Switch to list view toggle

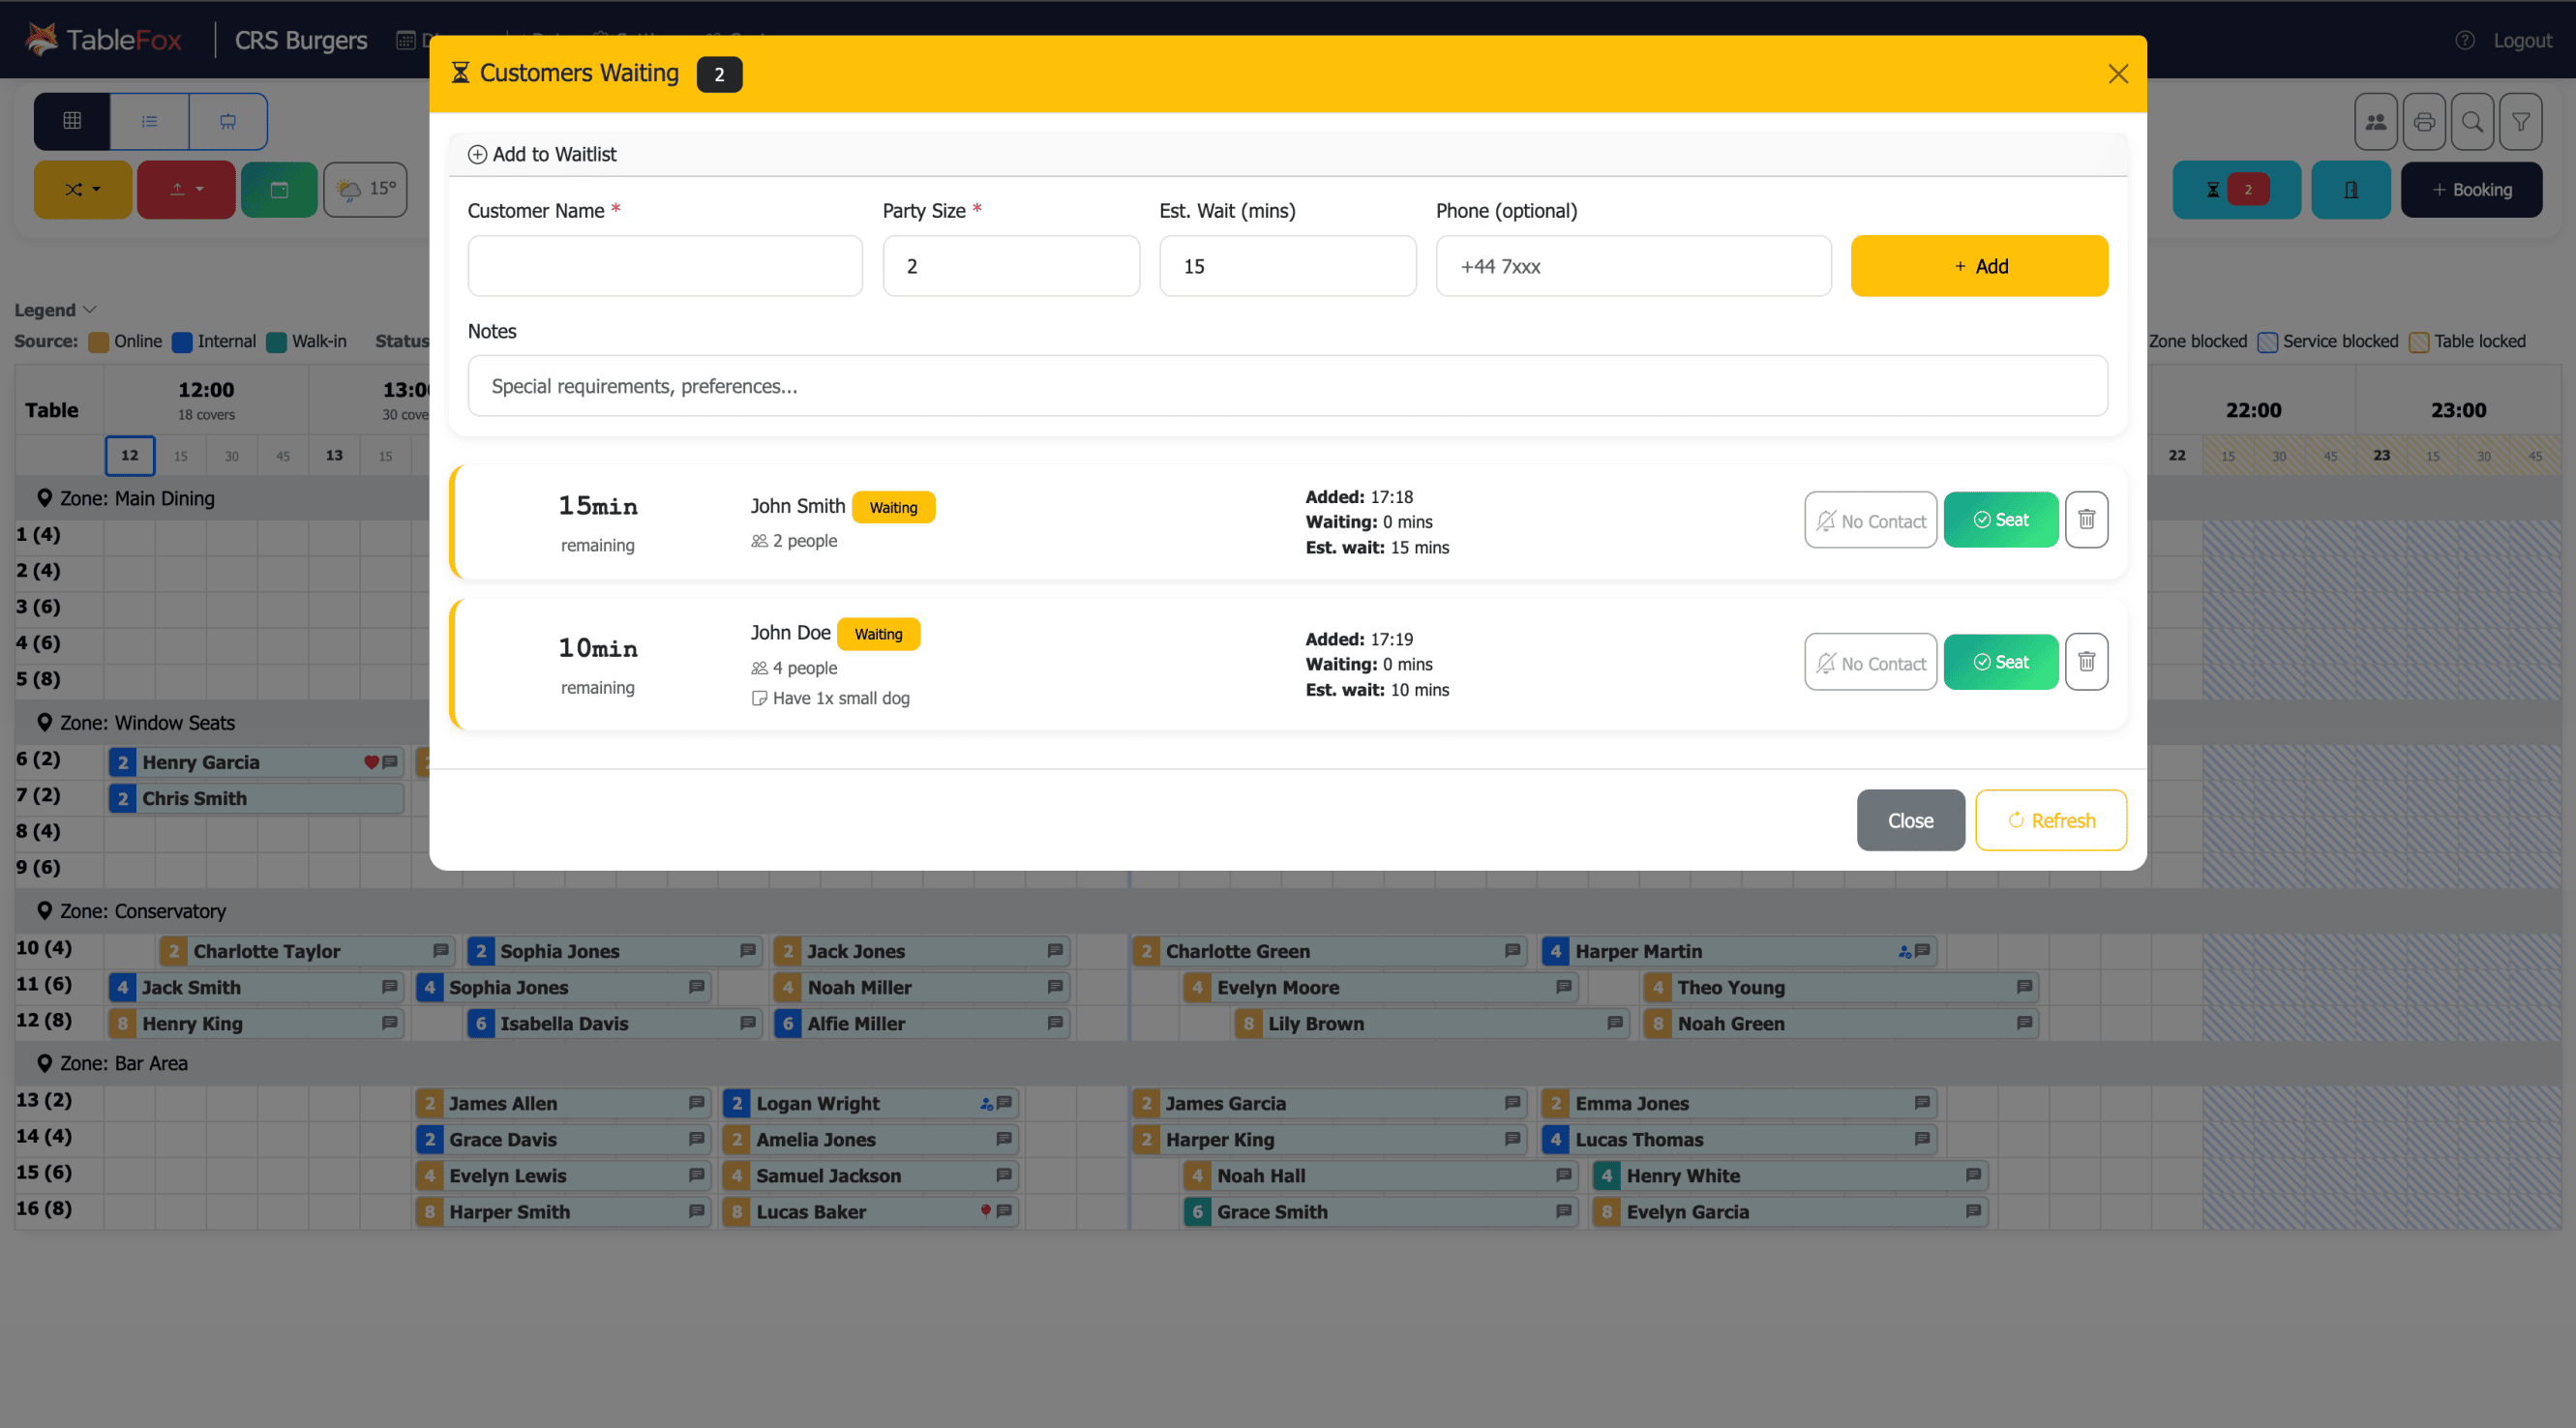(x=149, y=121)
